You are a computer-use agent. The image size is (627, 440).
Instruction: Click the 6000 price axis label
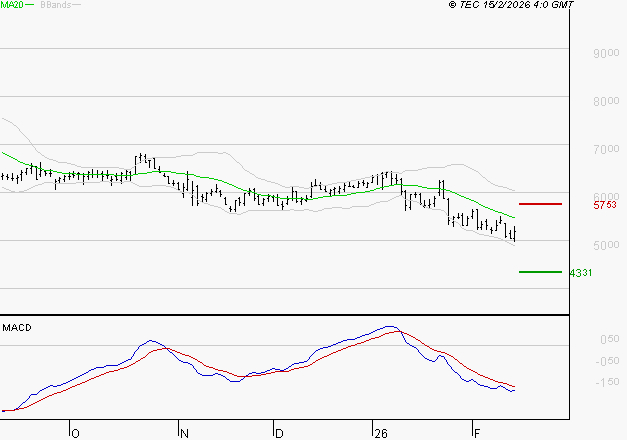[606, 196]
